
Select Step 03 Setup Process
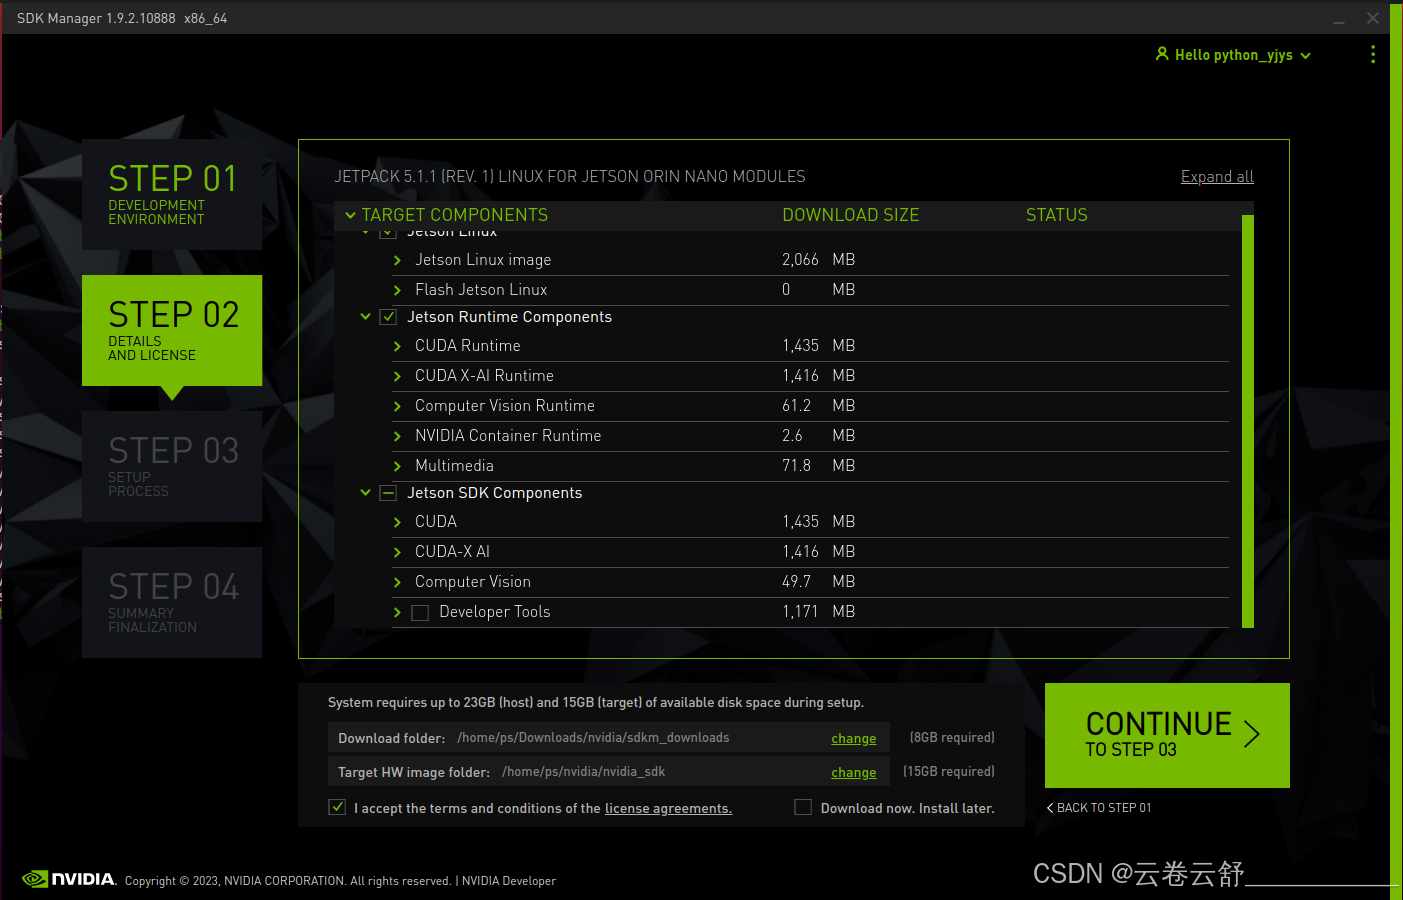[172, 466]
